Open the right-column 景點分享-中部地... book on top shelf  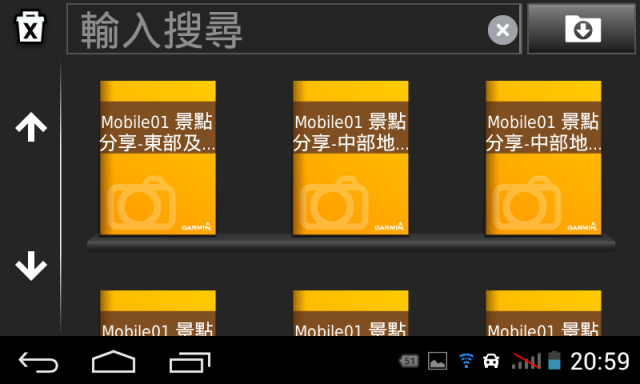click(543, 158)
